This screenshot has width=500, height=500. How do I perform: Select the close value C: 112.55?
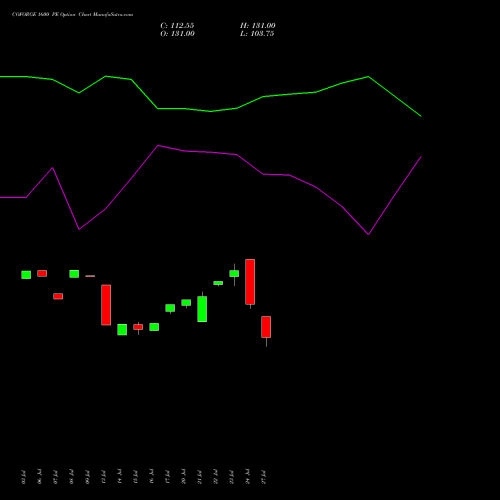coord(177,26)
